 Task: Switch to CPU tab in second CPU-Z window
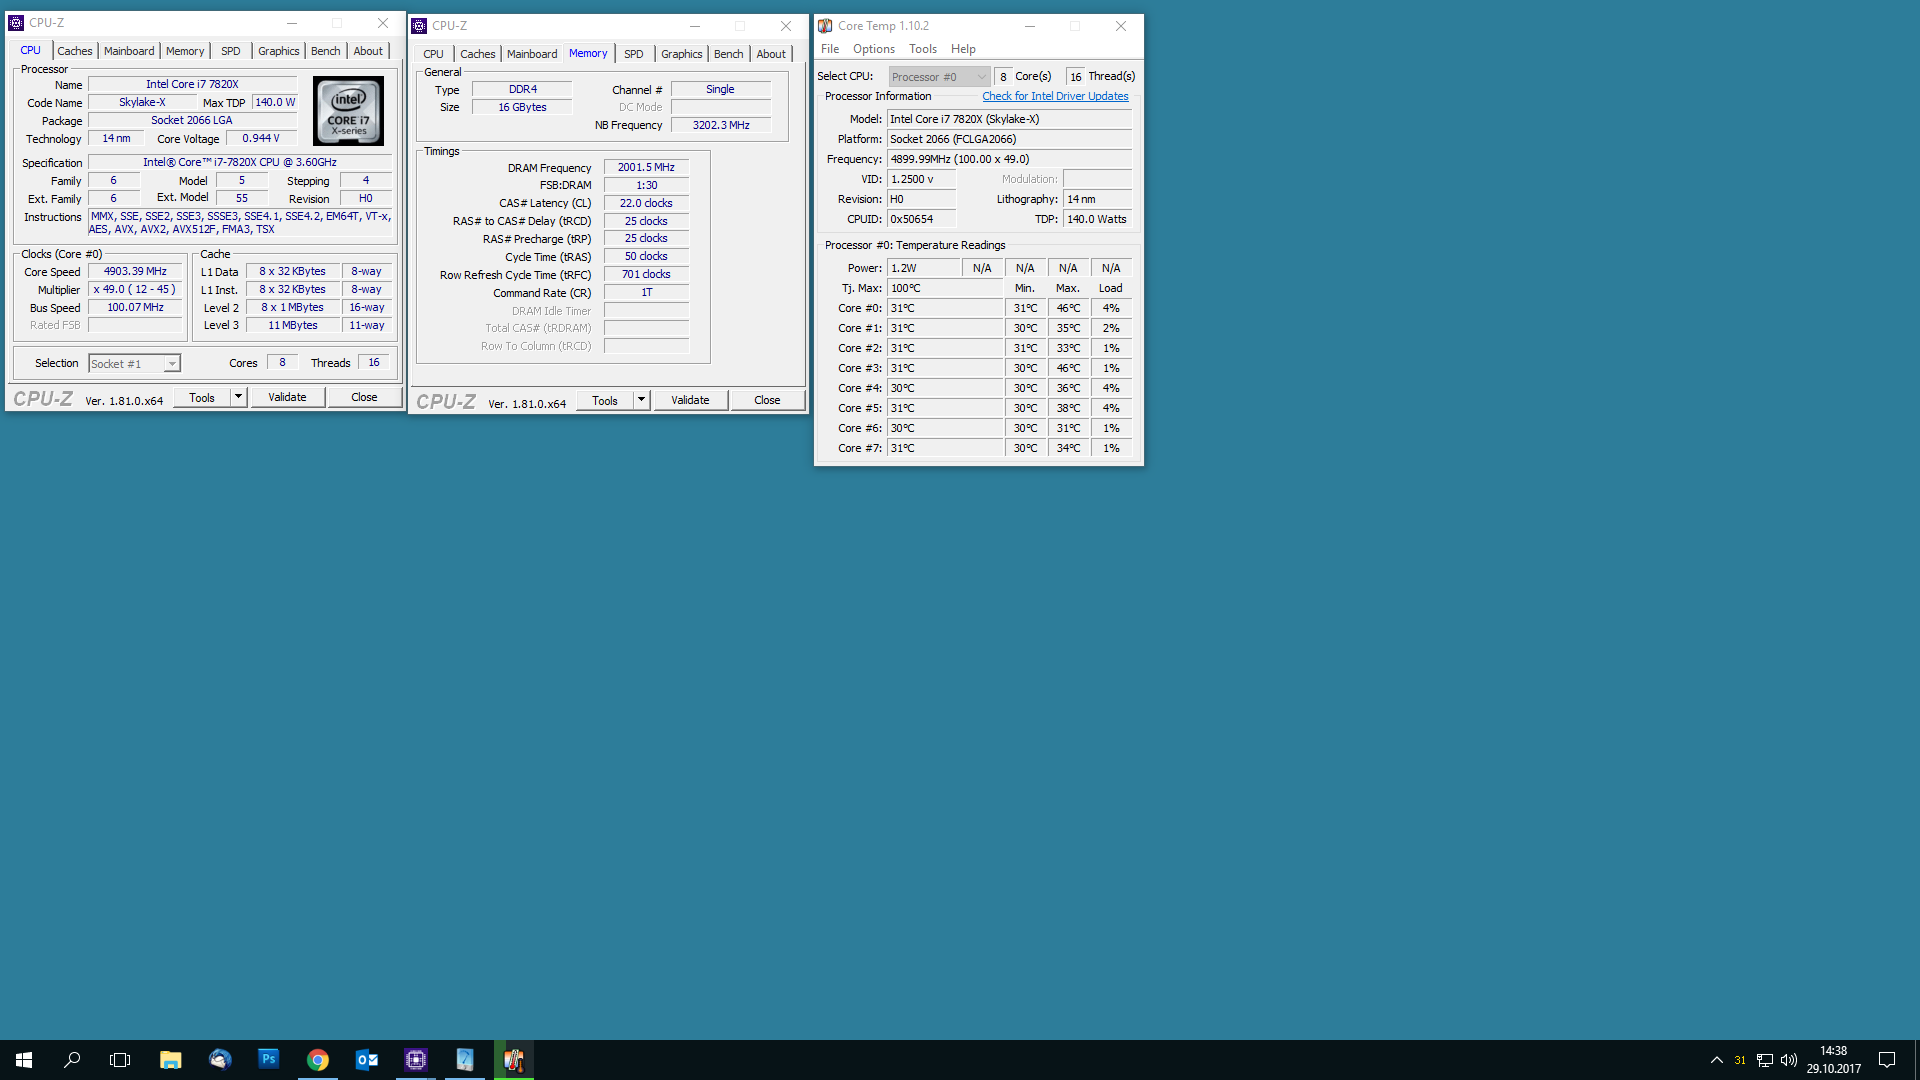[433, 54]
